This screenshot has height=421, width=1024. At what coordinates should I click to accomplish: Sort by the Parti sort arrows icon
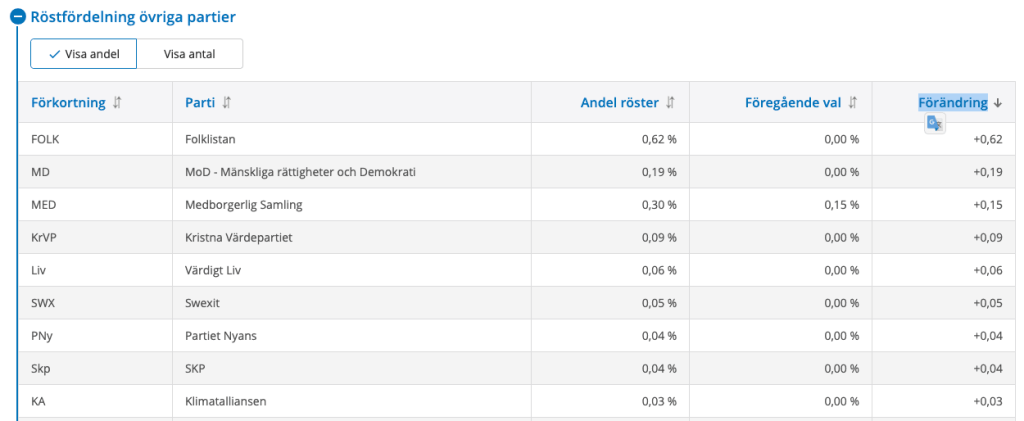pos(227,102)
